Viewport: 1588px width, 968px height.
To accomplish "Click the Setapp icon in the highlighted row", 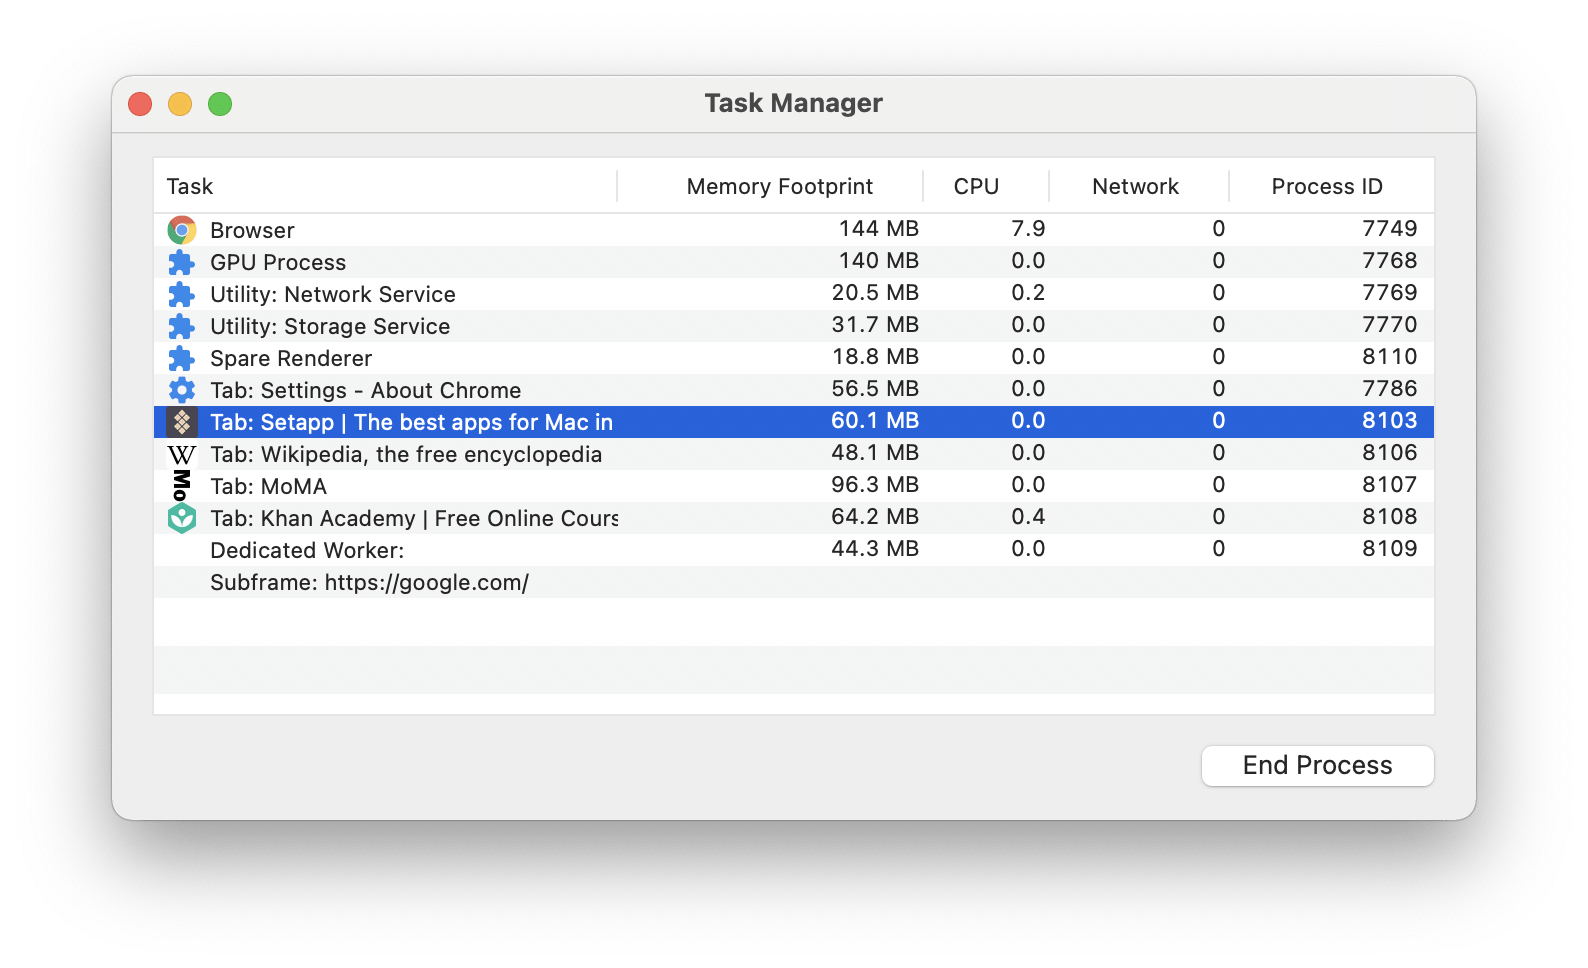I will click(182, 422).
